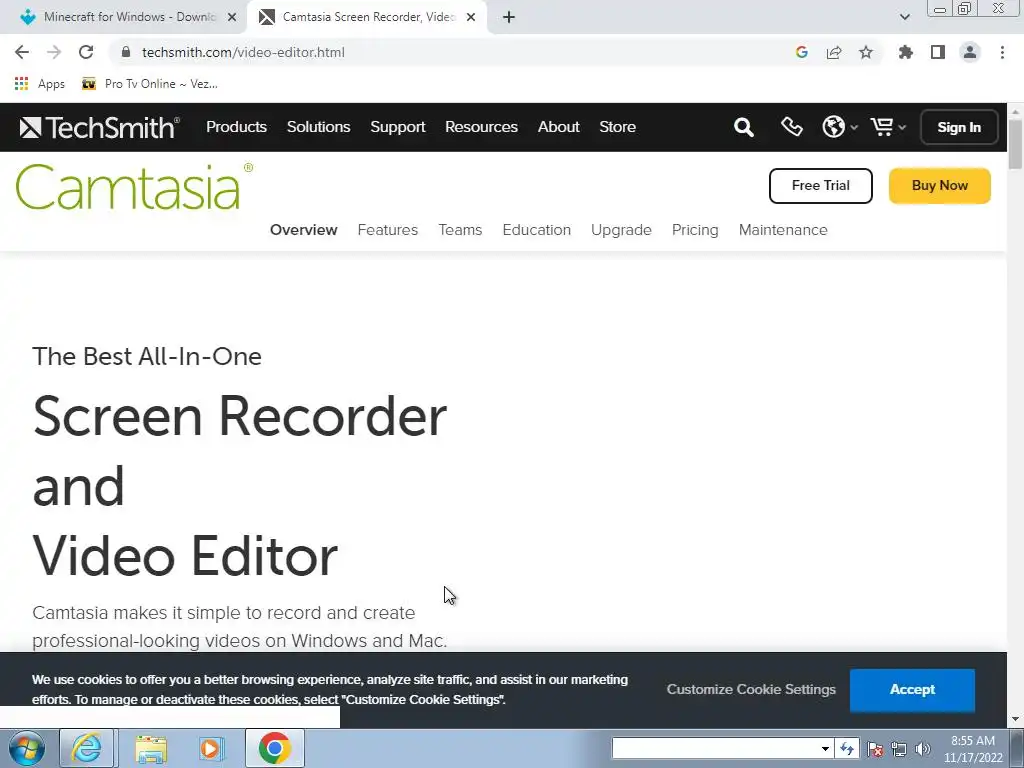Bookmark this page with the star icon
Image resolution: width=1024 pixels, height=768 pixels.
866,52
